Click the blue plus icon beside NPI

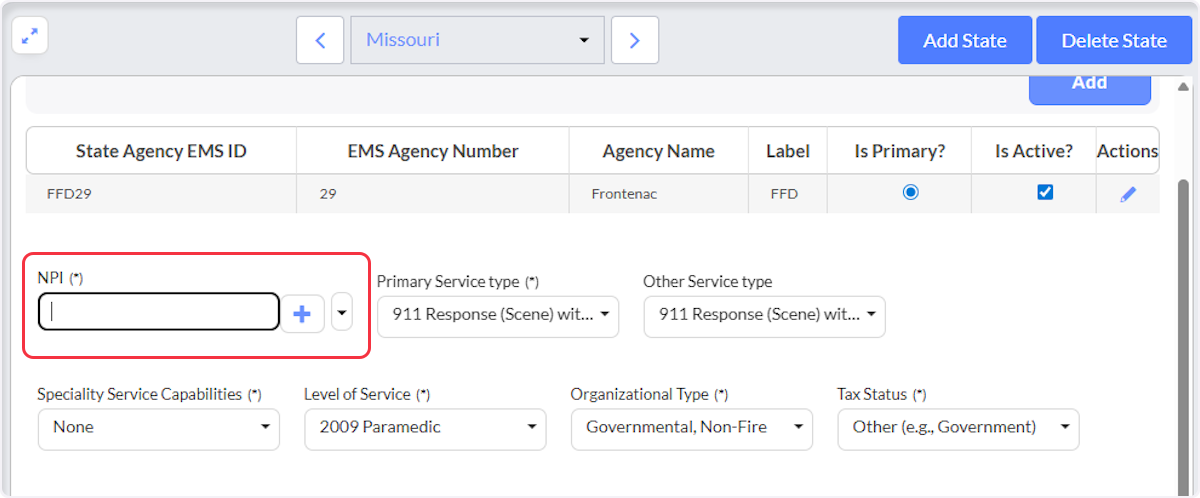(302, 314)
